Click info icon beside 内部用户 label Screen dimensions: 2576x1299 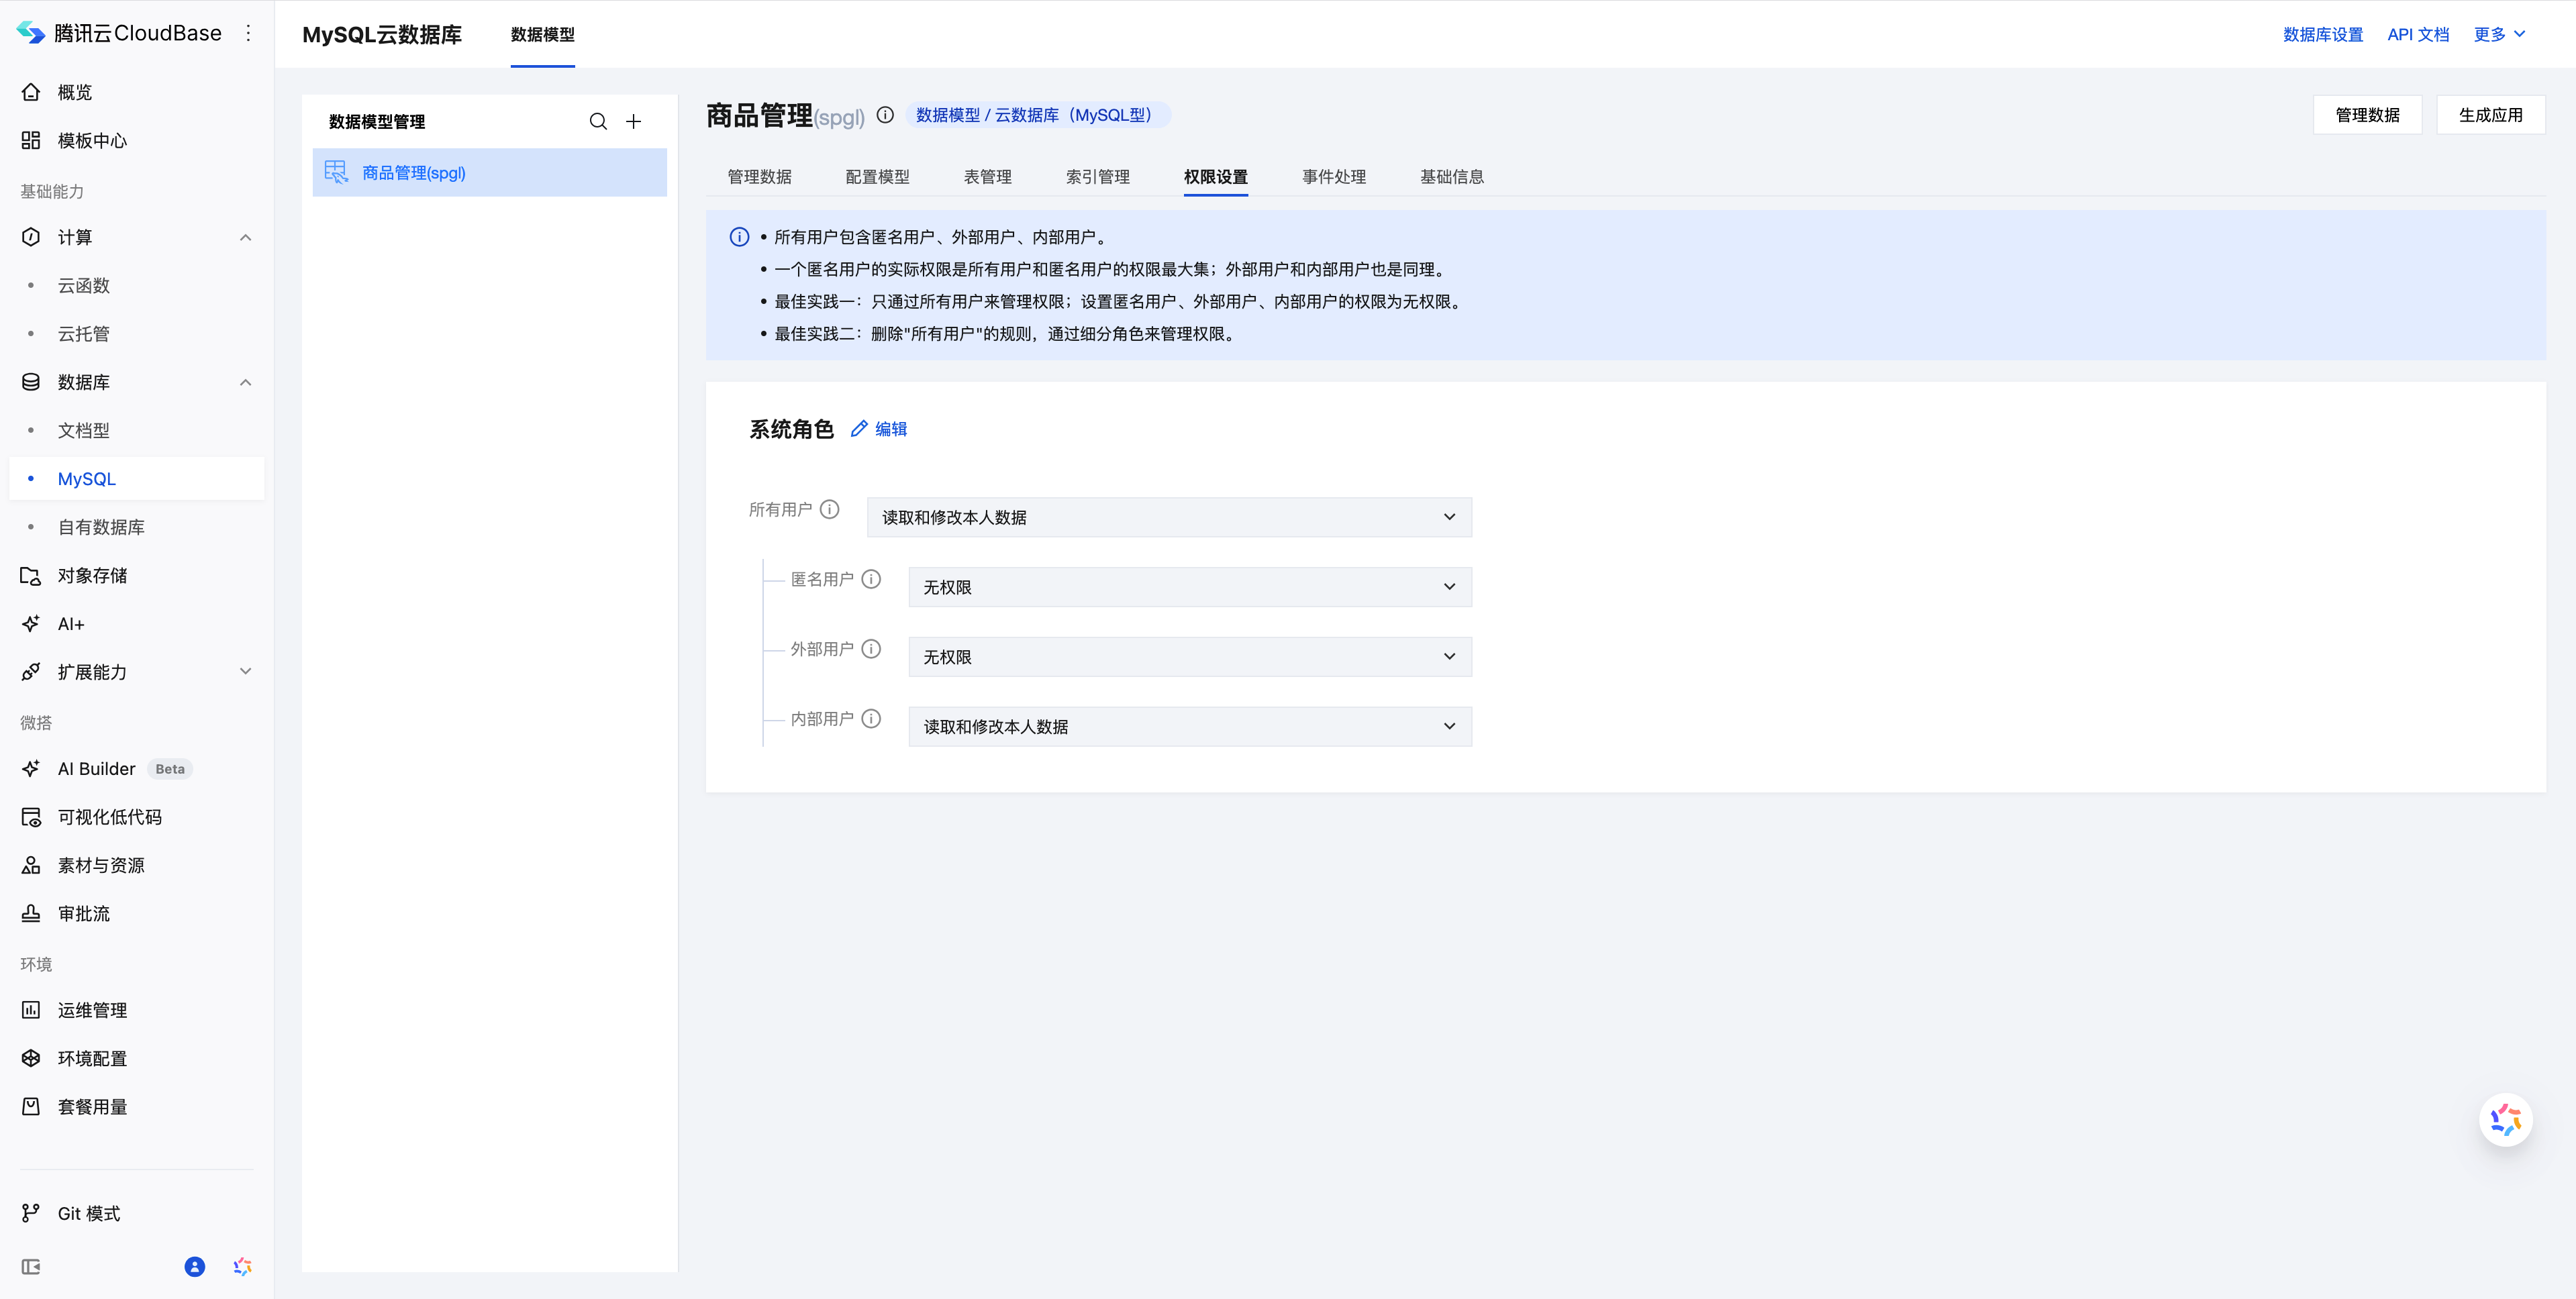pyautogui.click(x=872, y=719)
